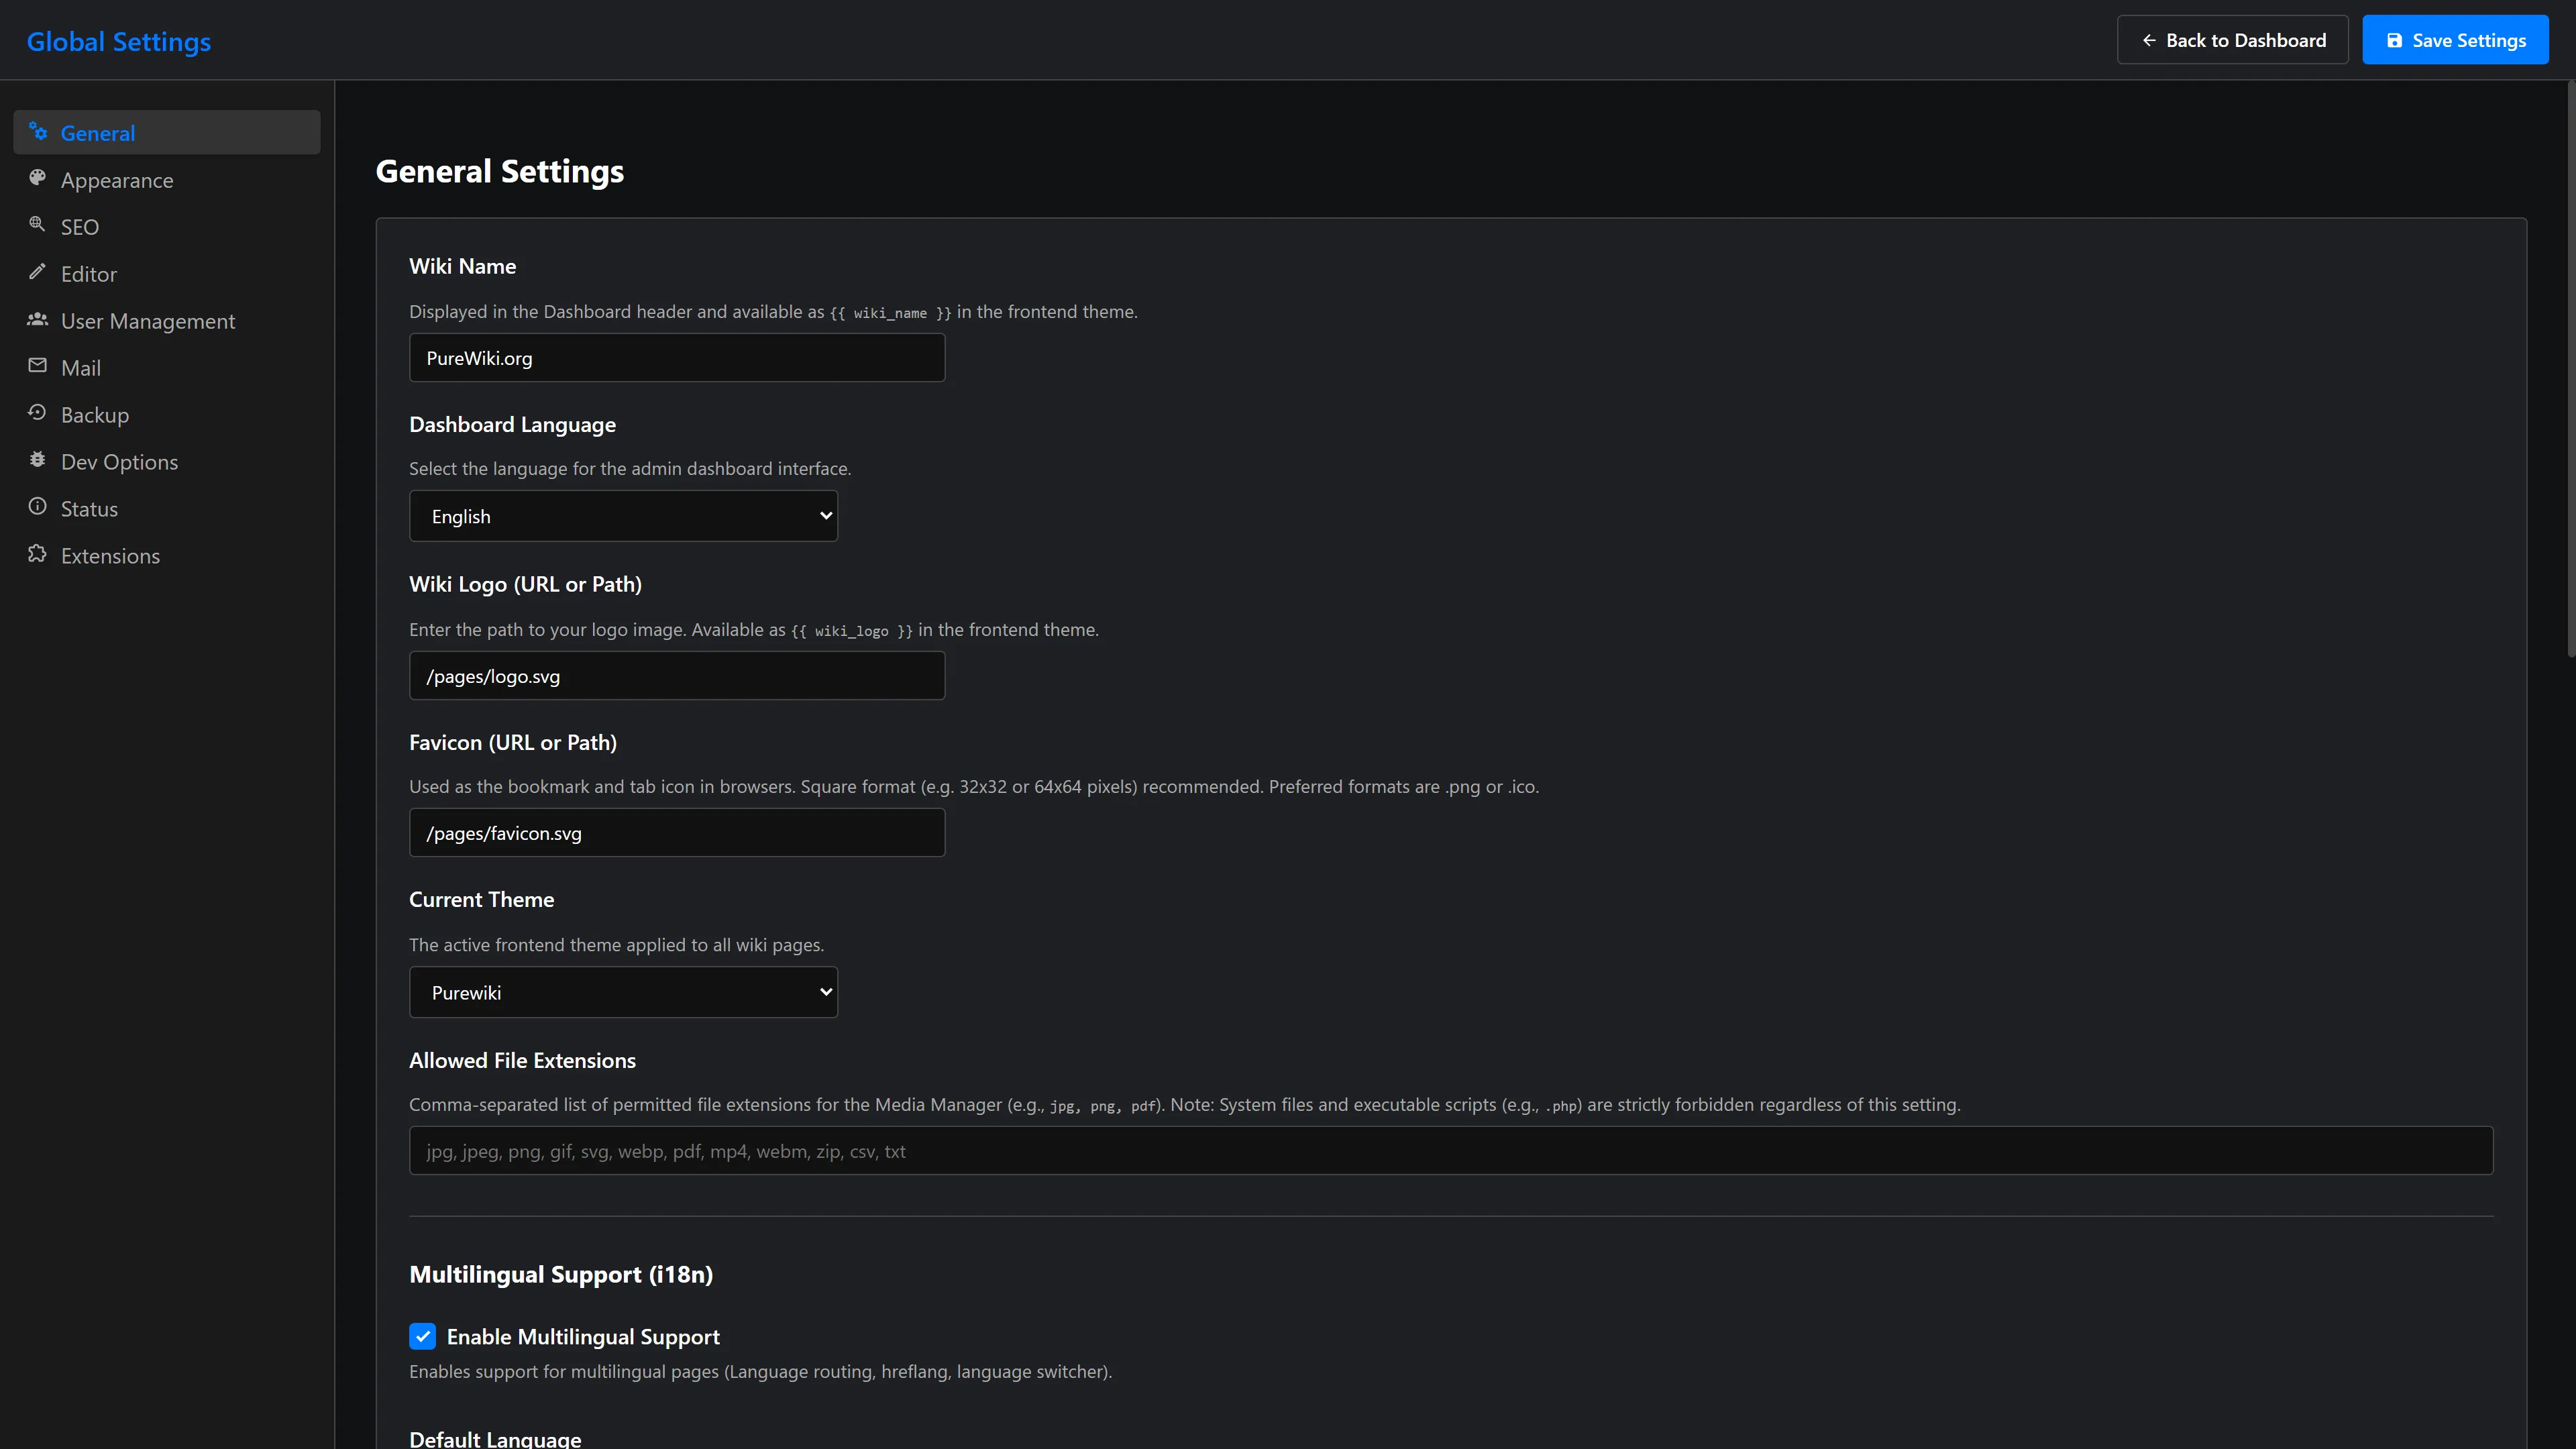2576x1449 pixels.
Task: Click the page vertical scrollbar
Action: click(x=2570, y=370)
